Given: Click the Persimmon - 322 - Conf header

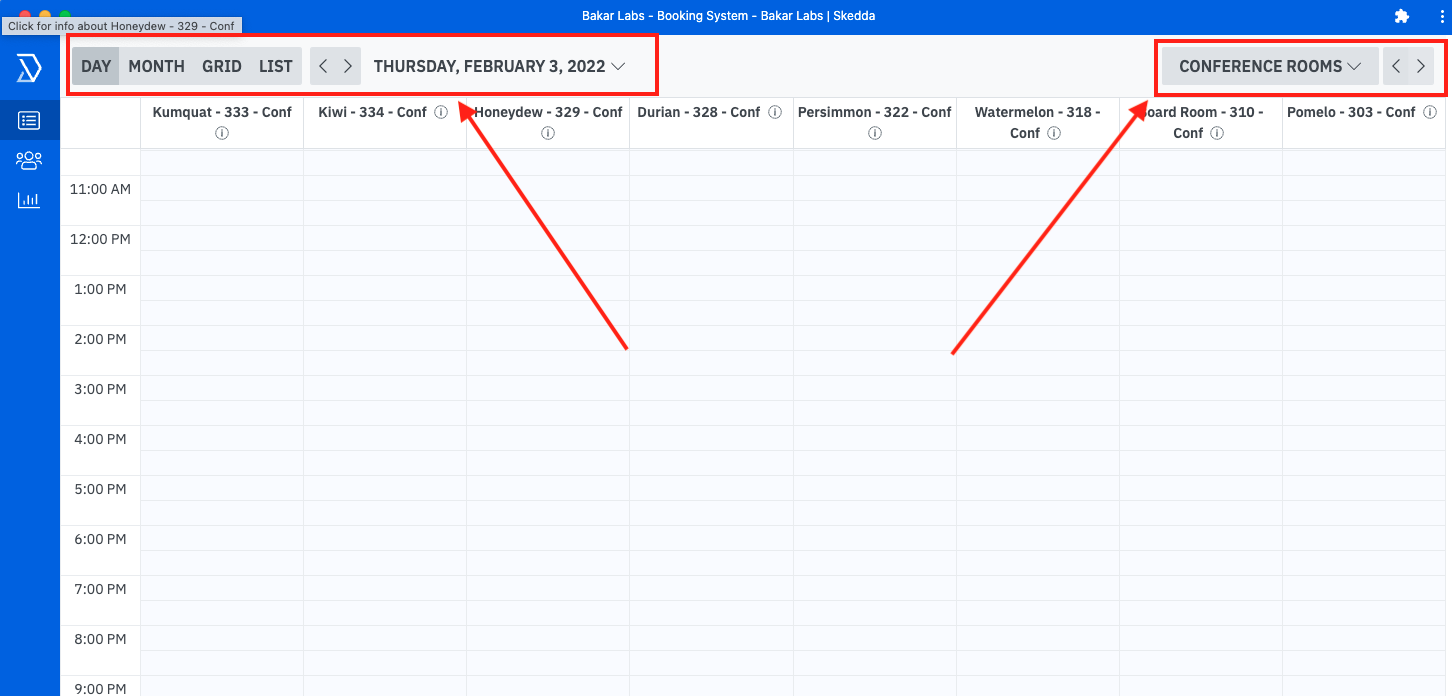Looking at the screenshot, I should coord(875,112).
